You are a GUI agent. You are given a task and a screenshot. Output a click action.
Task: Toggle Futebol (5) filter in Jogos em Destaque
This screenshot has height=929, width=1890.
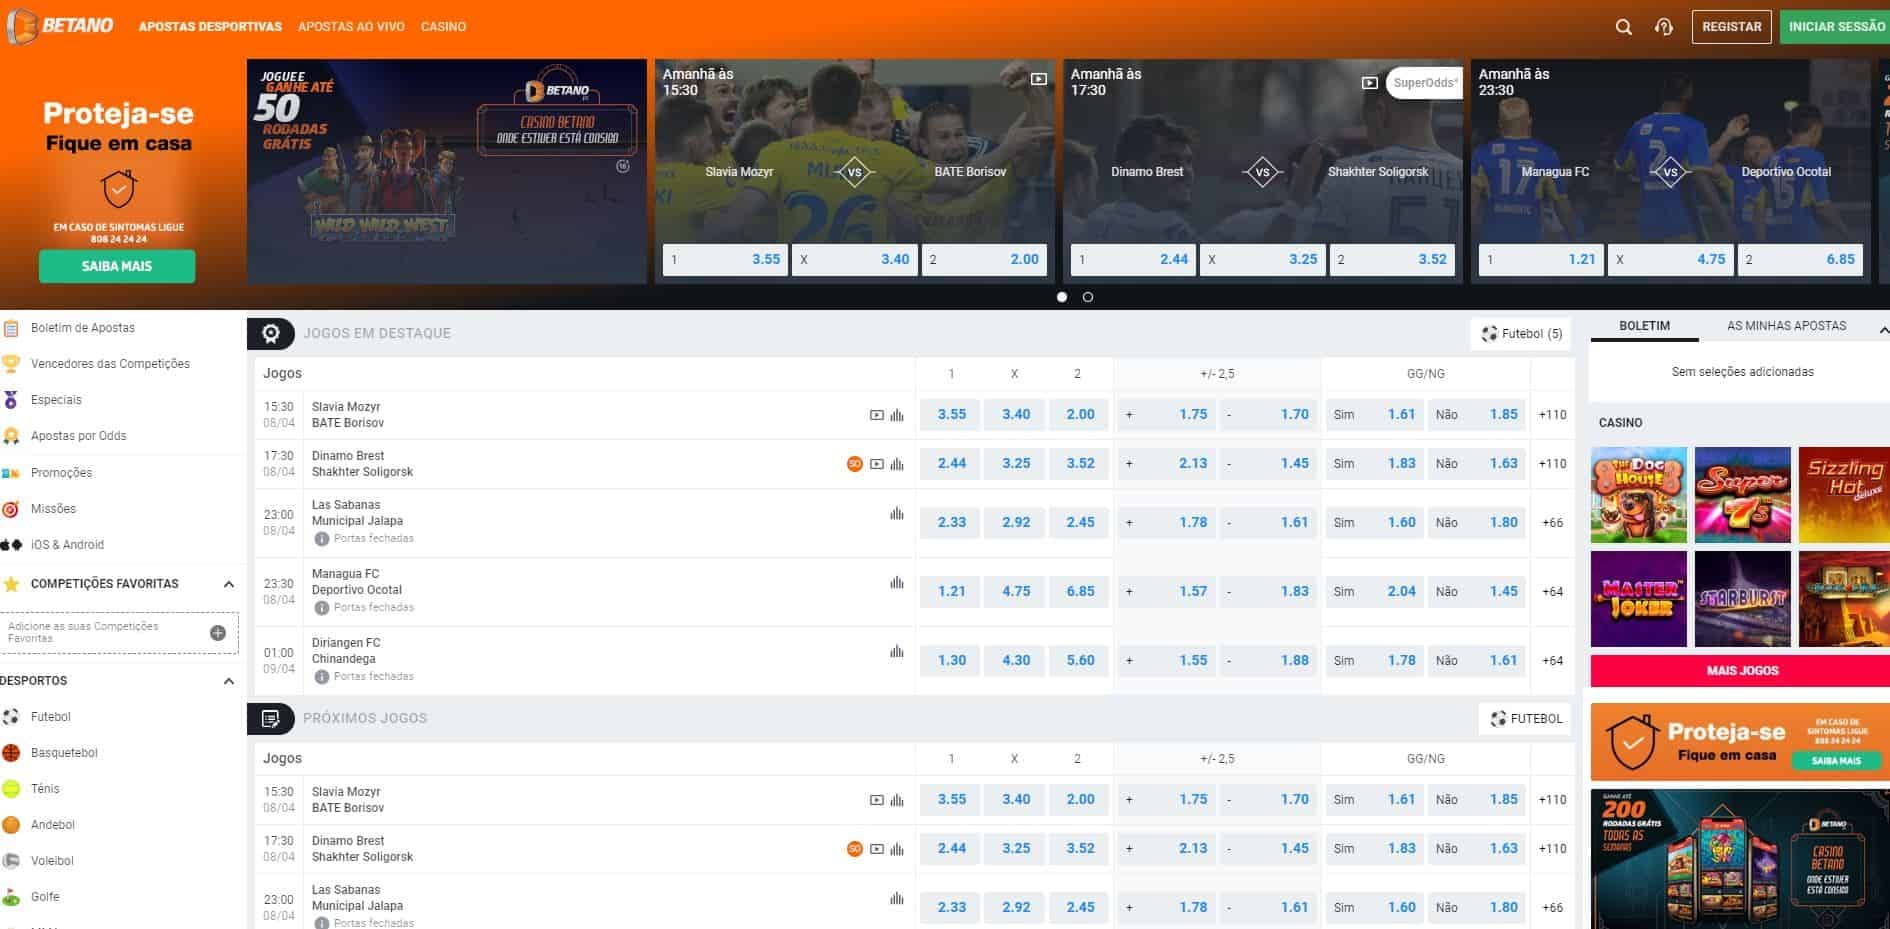[x=1521, y=334]
